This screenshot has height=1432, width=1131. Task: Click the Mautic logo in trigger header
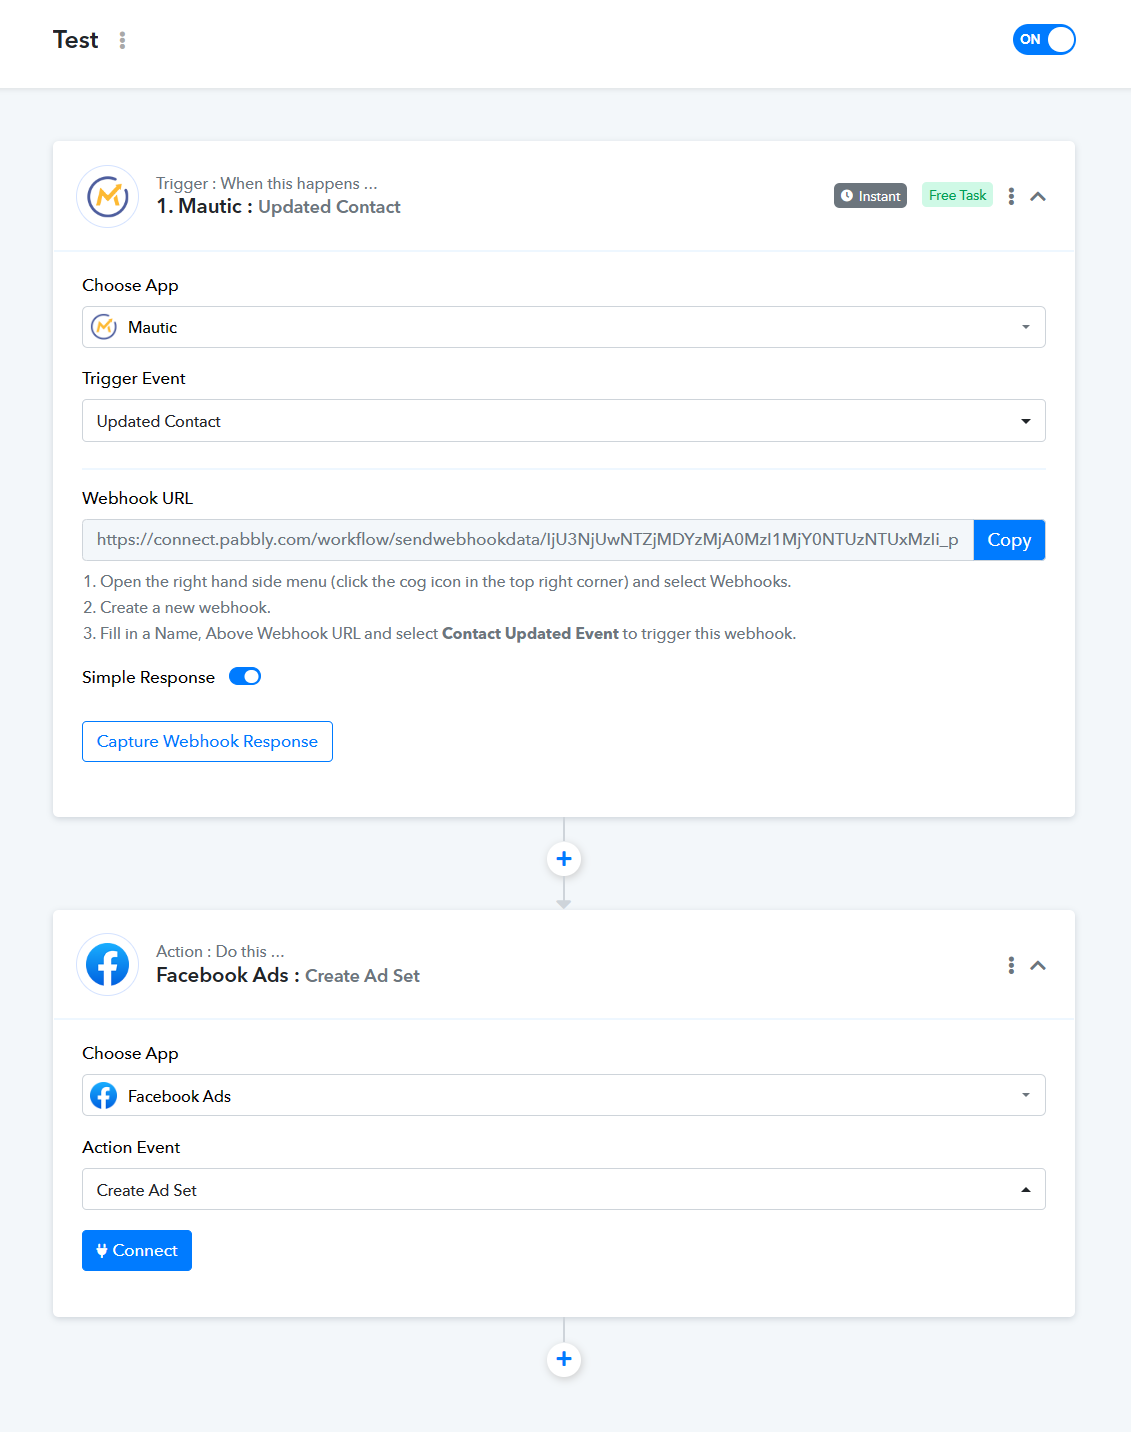[x=108, y=196]
